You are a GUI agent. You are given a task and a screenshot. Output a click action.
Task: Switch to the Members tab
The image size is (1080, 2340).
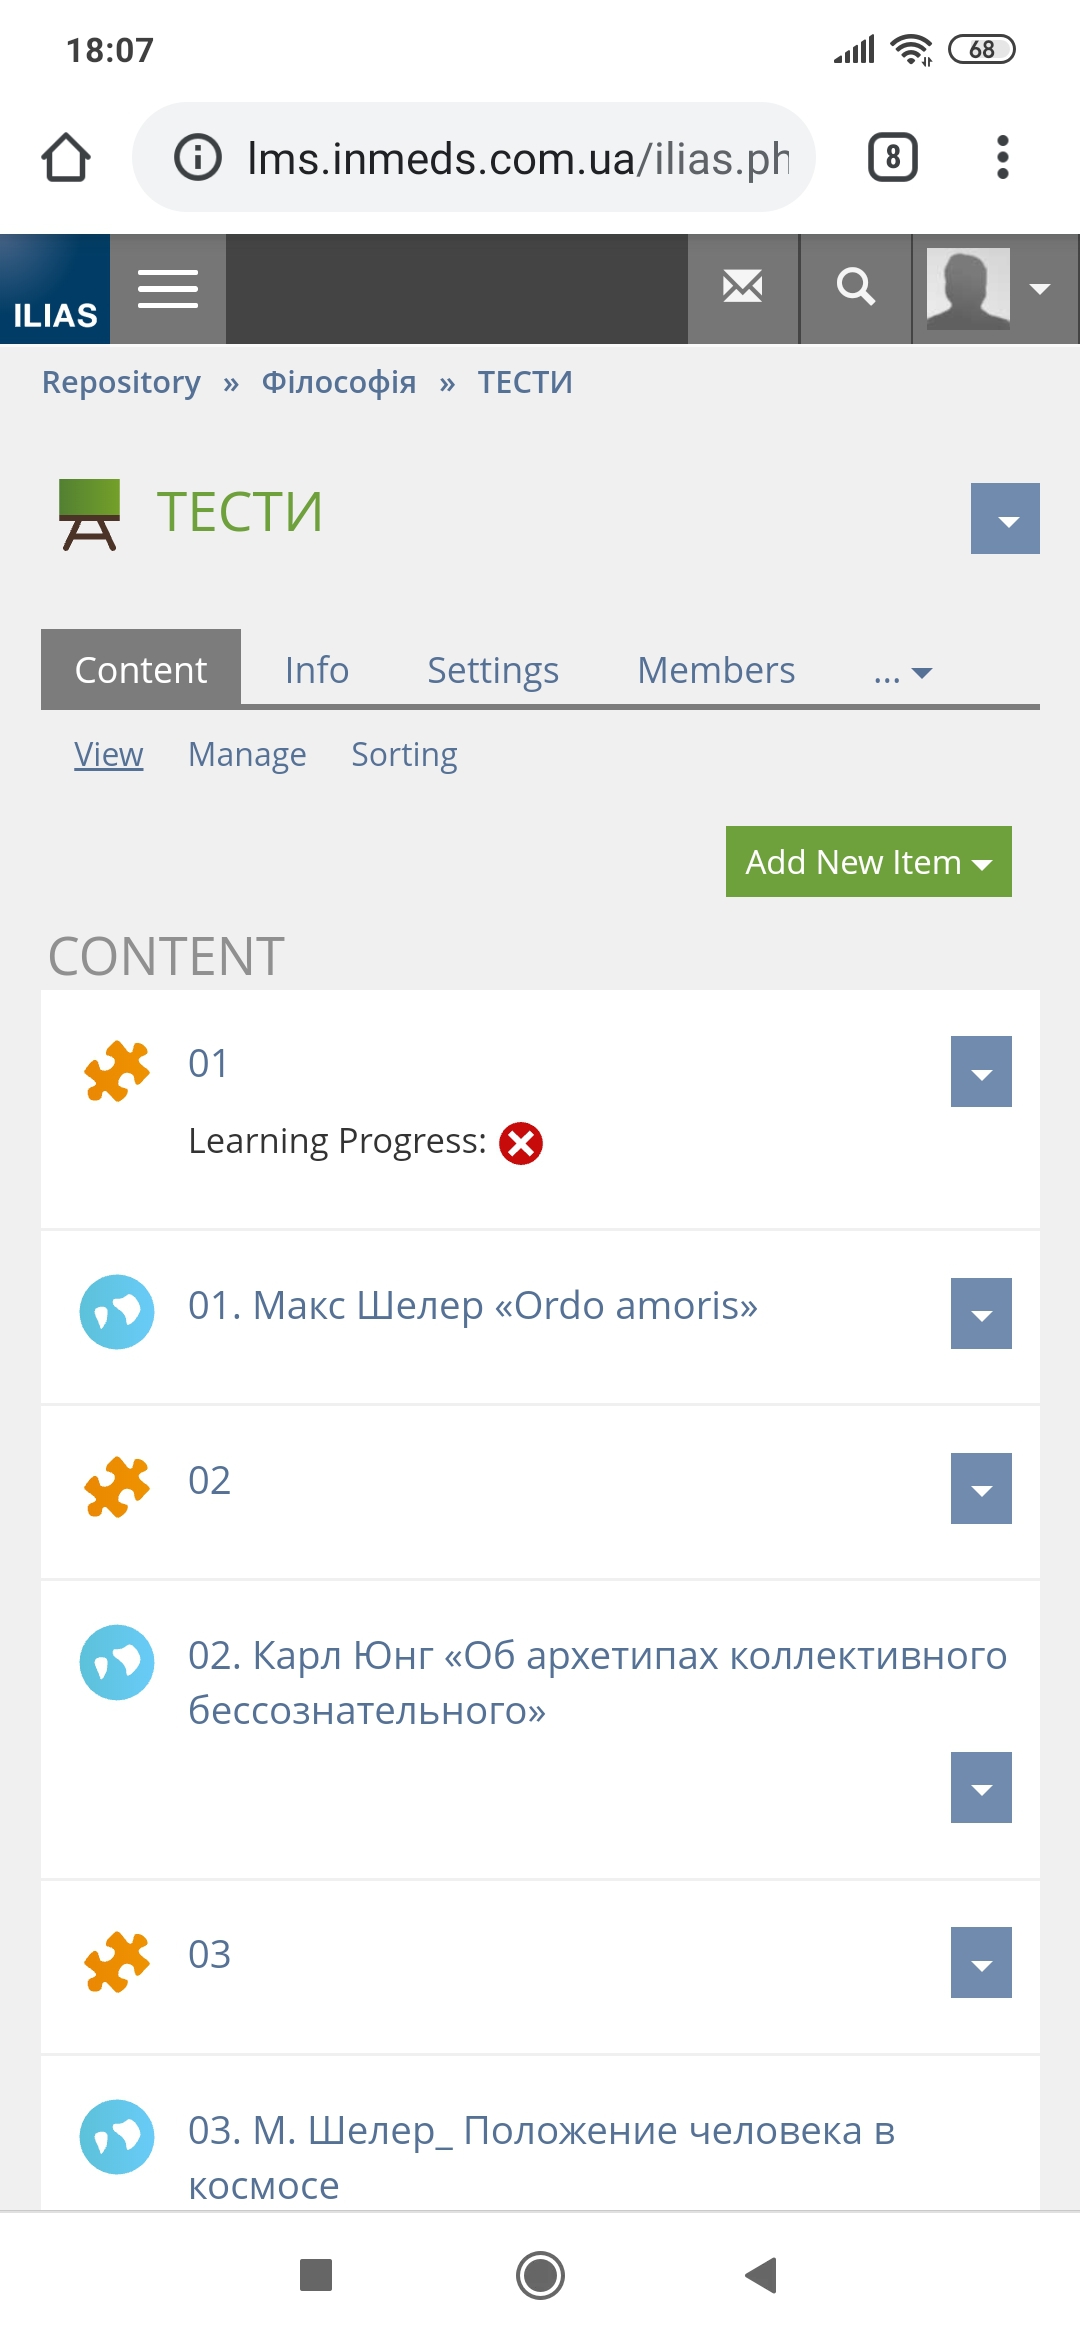coord(716,670)
